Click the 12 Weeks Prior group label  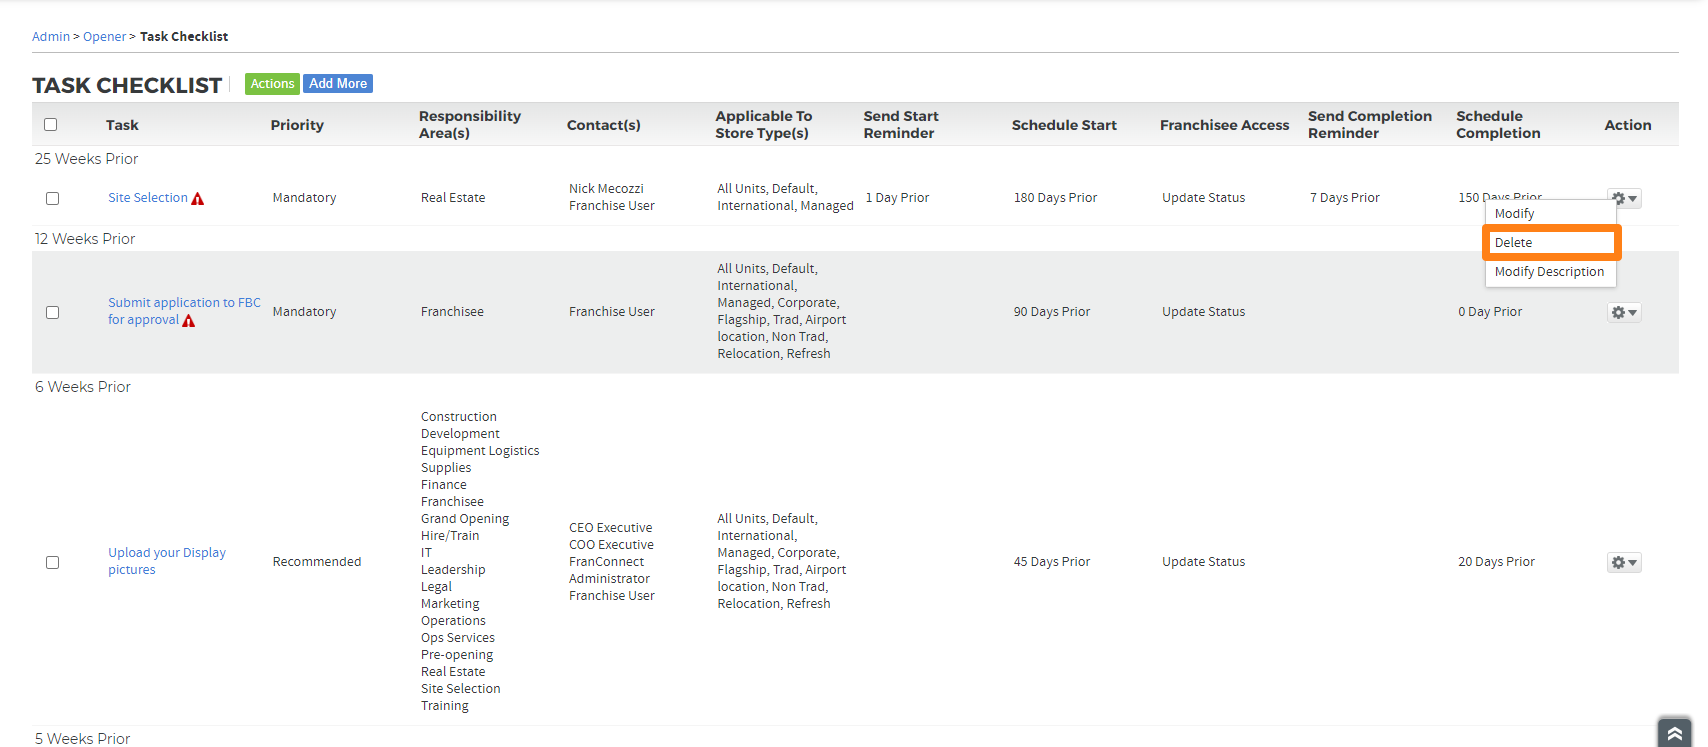coord(85,239)
